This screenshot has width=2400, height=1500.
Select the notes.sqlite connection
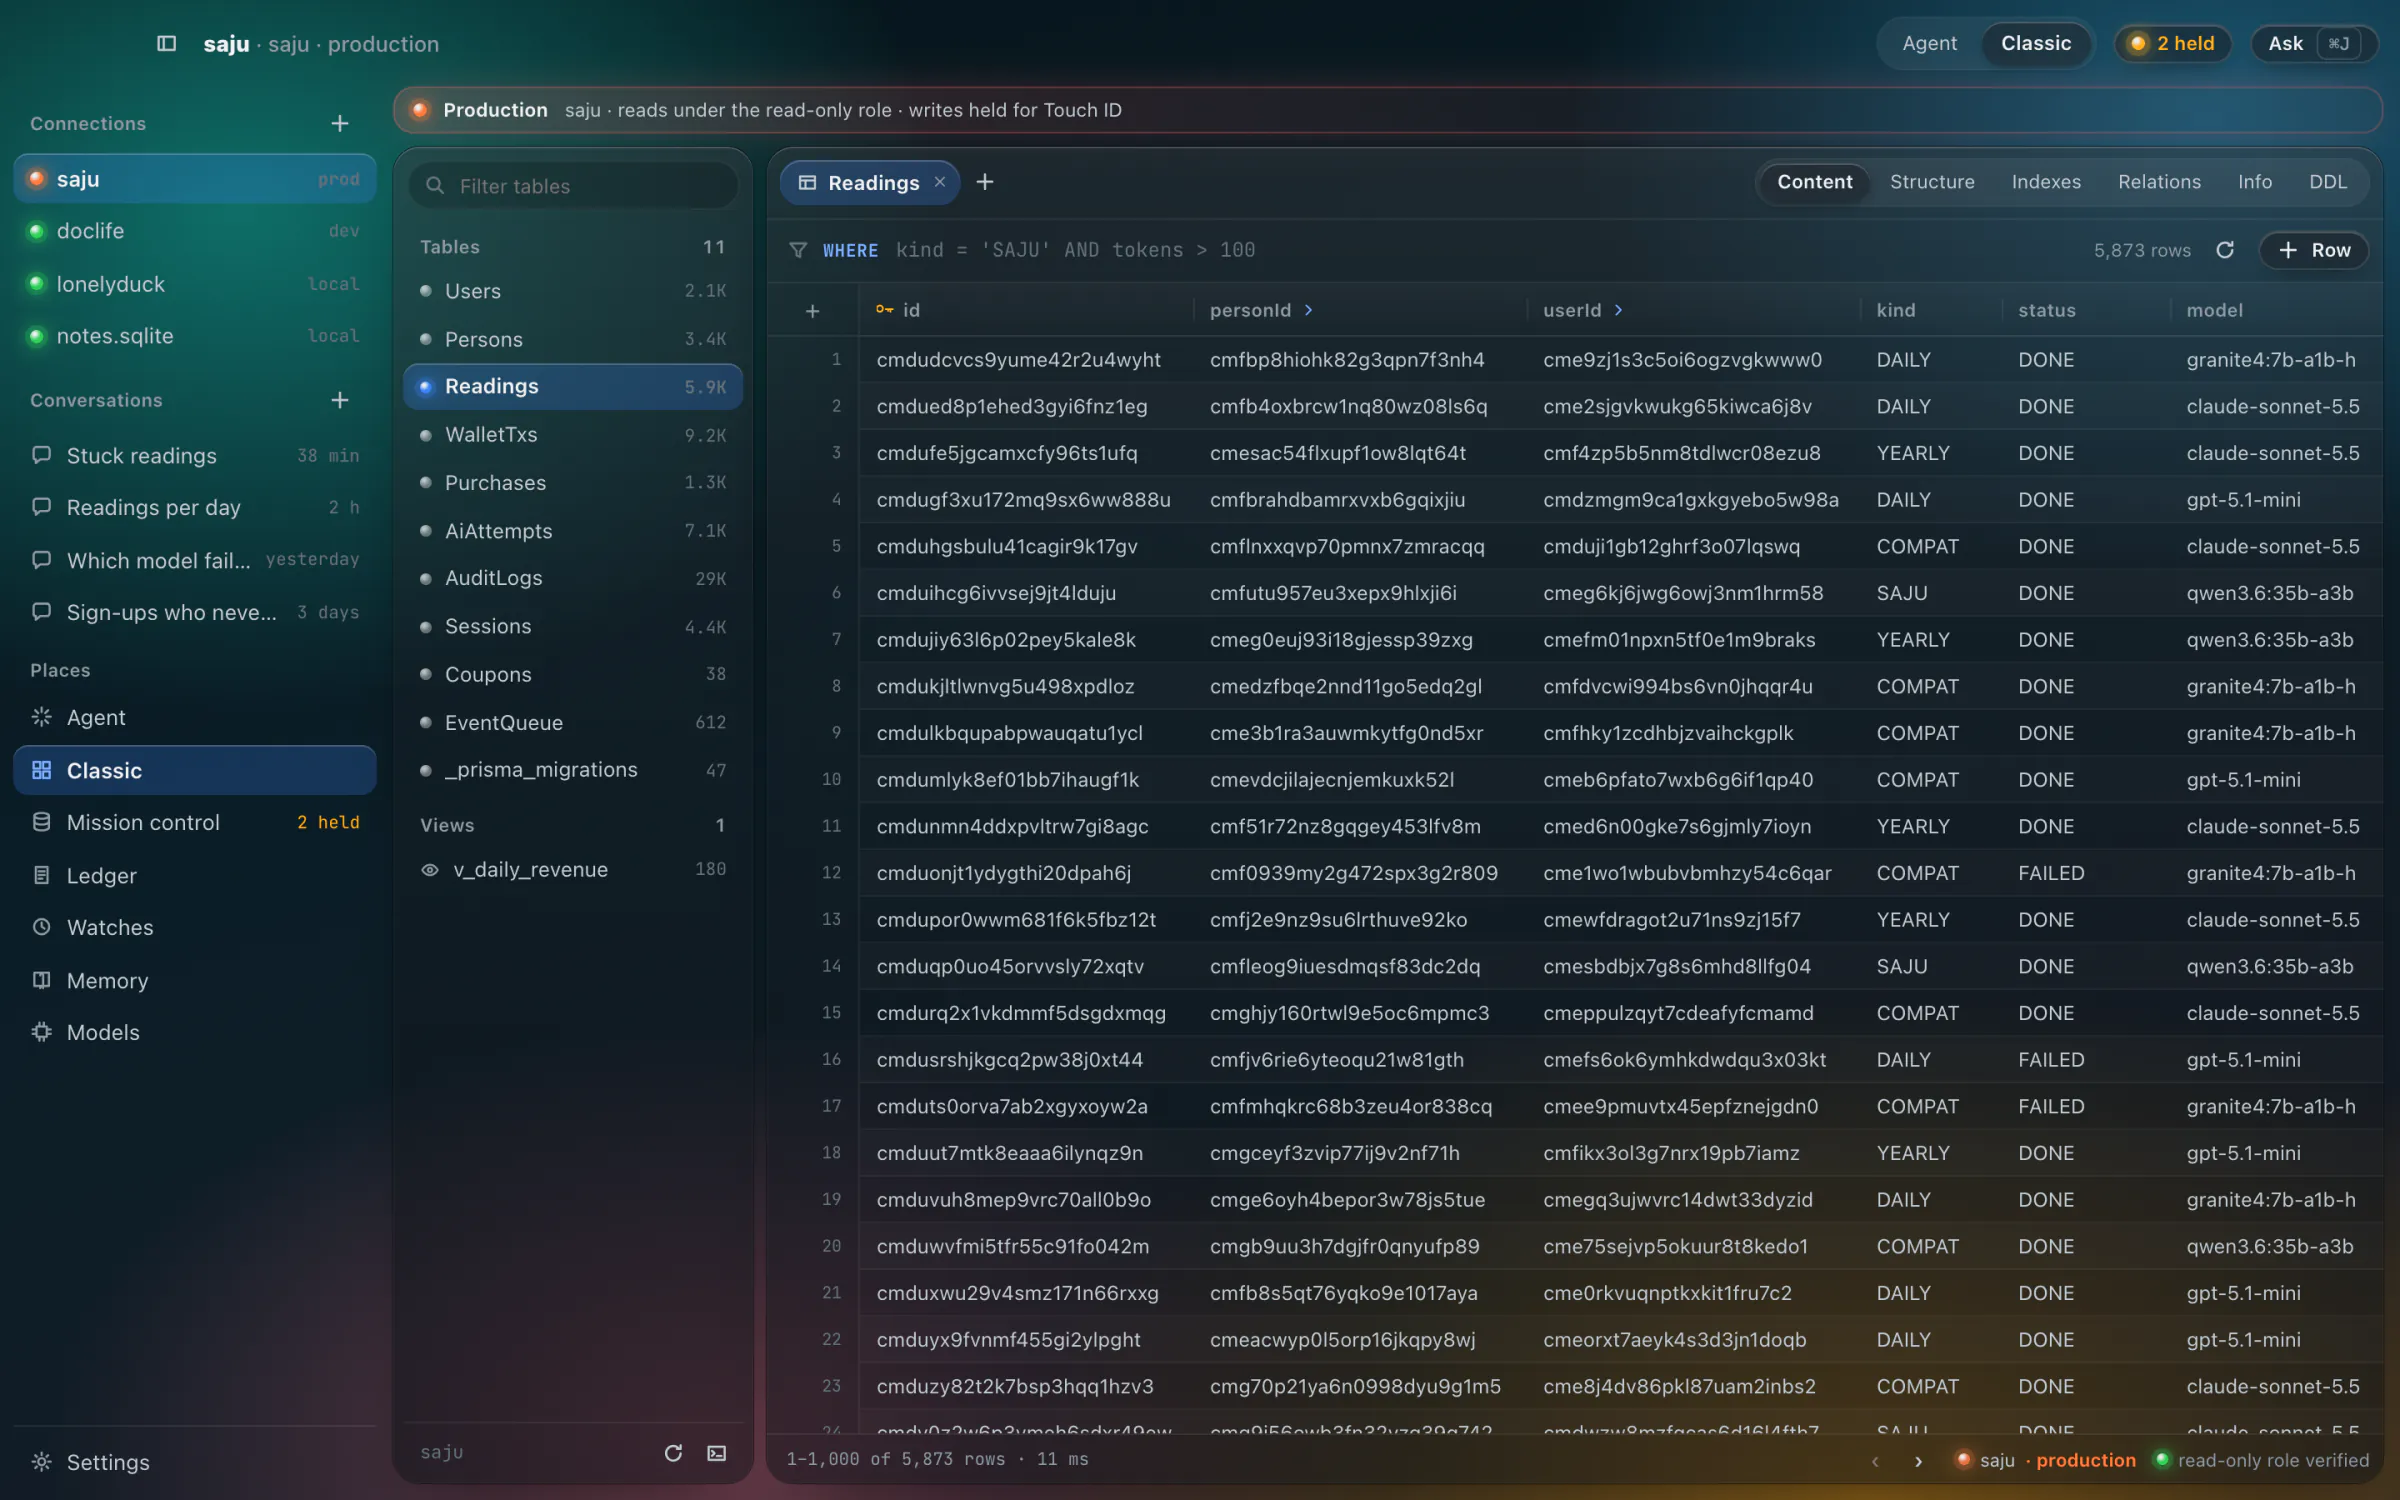click(x=195, y=336)
